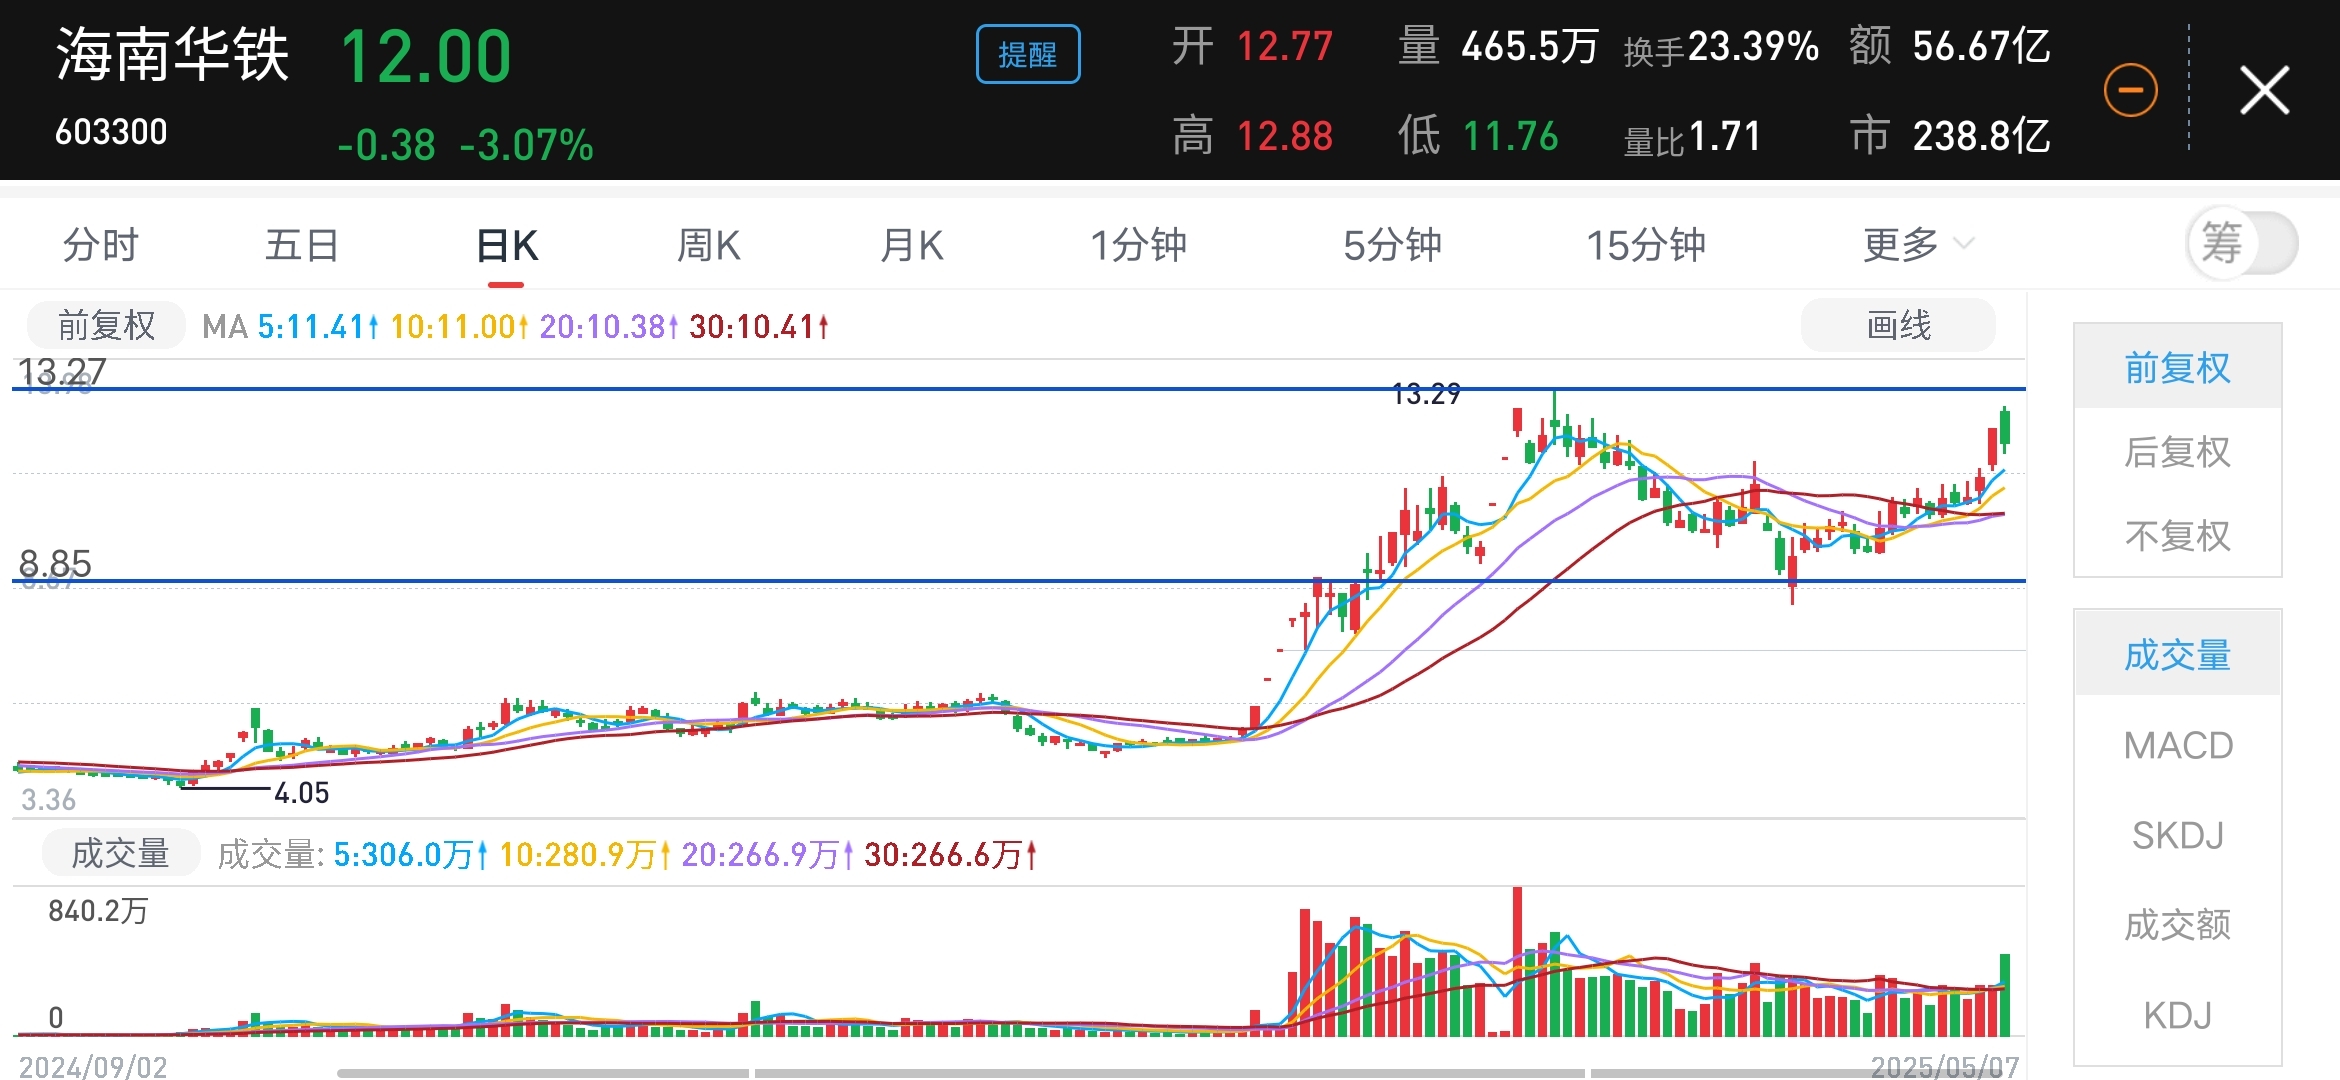Select the SKDJ indicator
Screen dimensions: 2340x1080
[2178, 835]
